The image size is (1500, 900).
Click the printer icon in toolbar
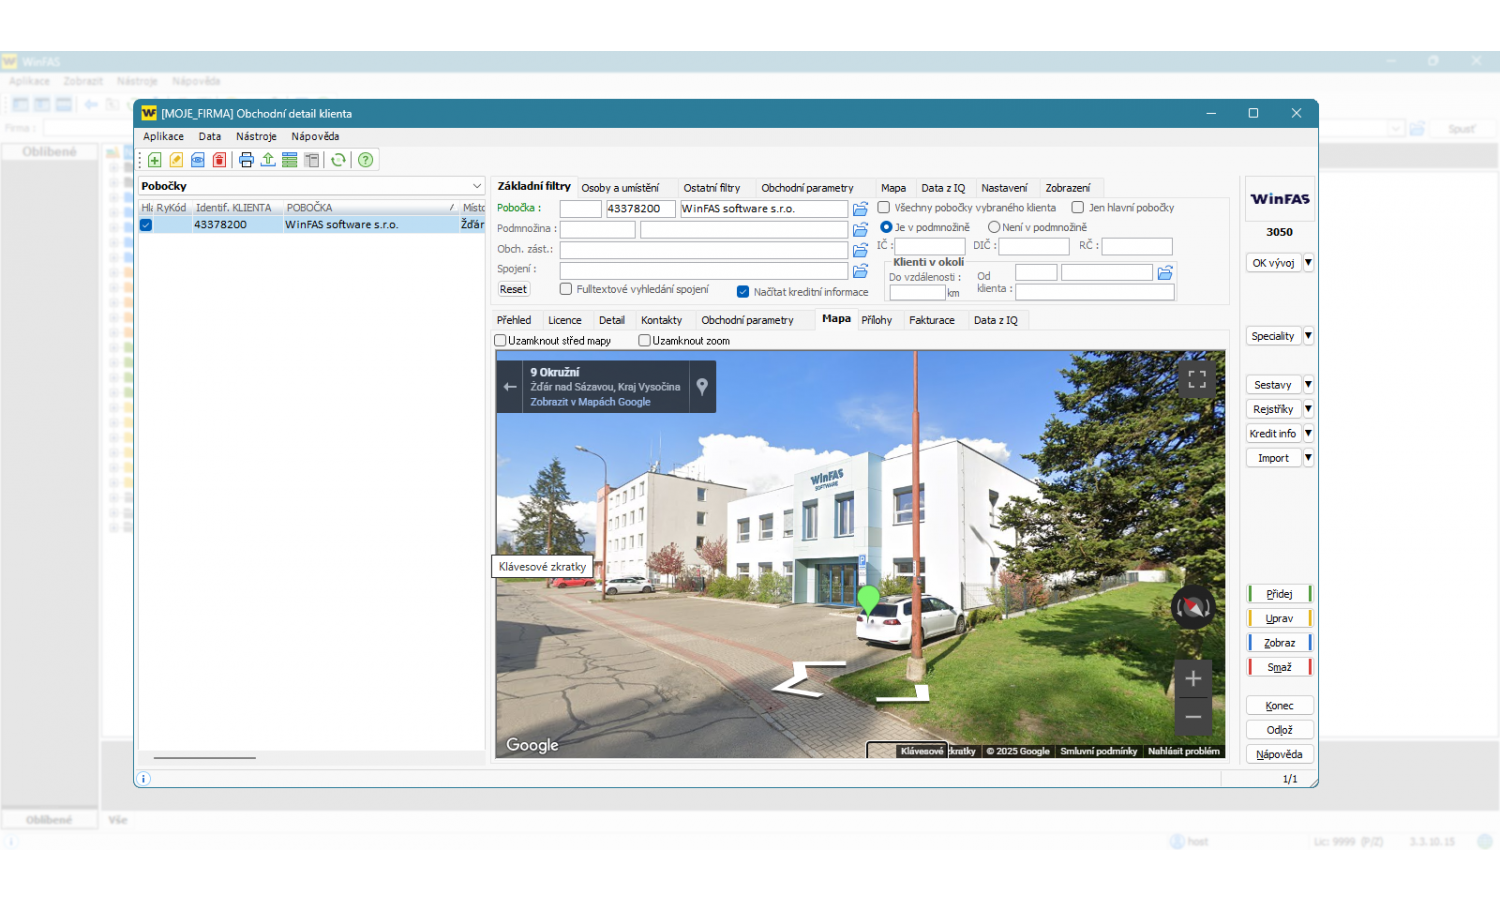(x=246, y=160)
